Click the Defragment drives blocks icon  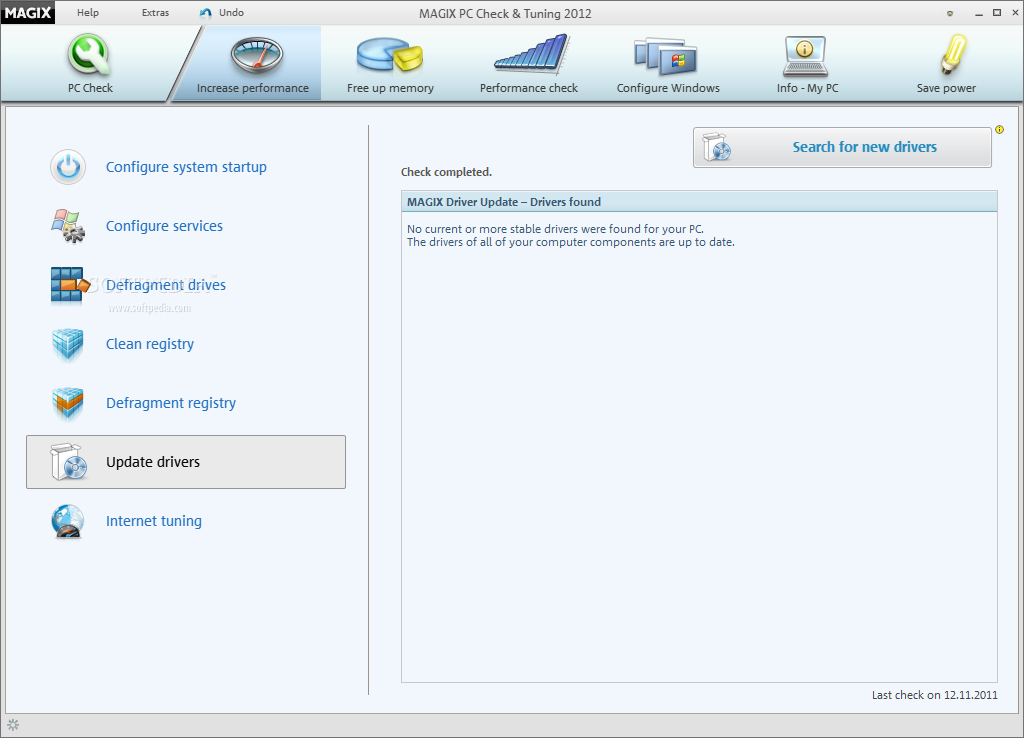(69, 285)
